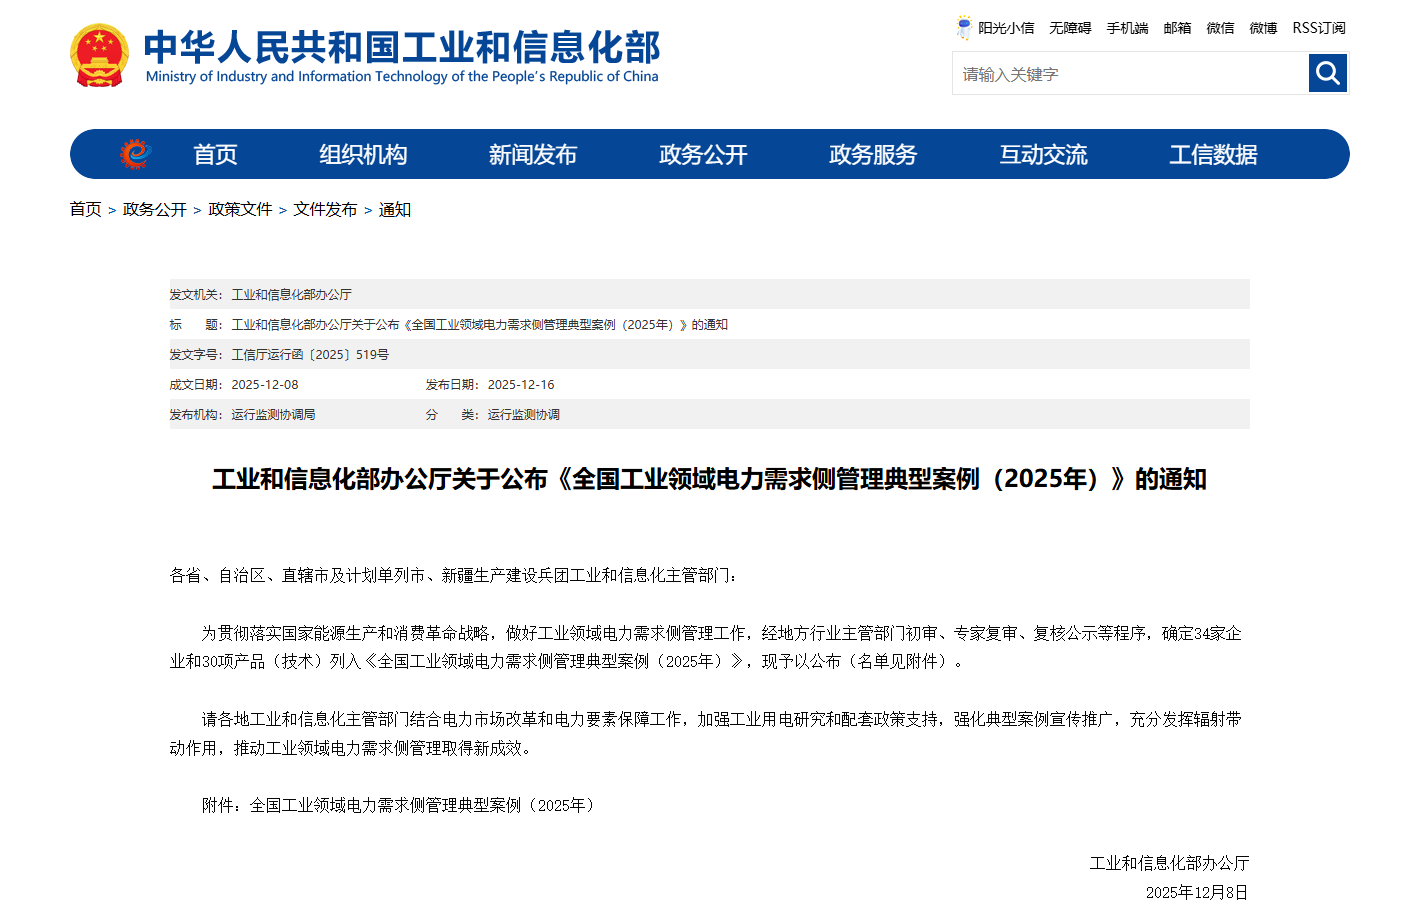Open the 政务服务 navigation item
1424x921 pixels.
[x=872, y=154]
